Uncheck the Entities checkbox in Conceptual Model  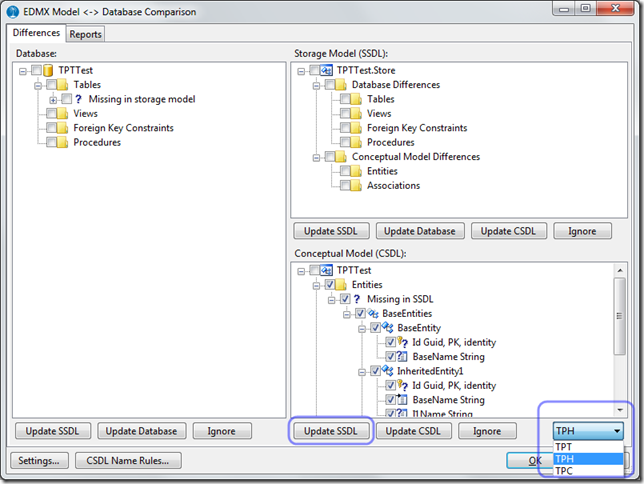pos(330,285)
